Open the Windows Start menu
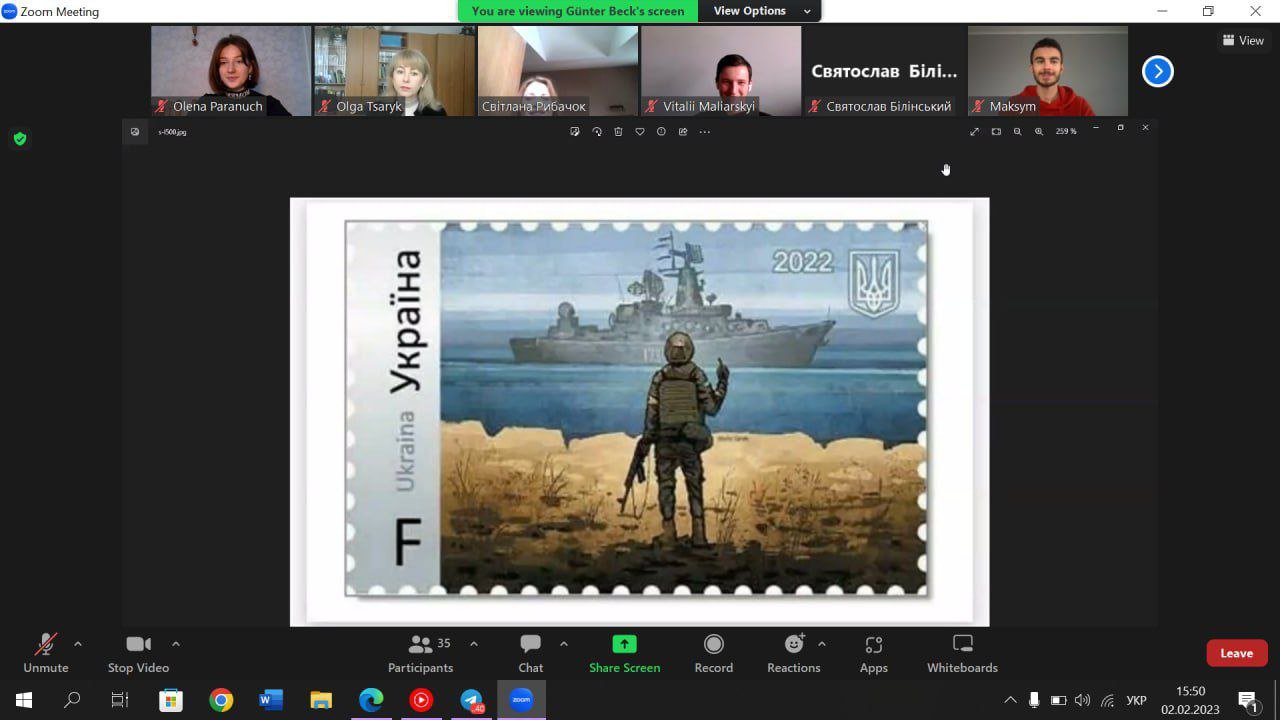This screenshot has height=720, width=1280. [24, 700]
